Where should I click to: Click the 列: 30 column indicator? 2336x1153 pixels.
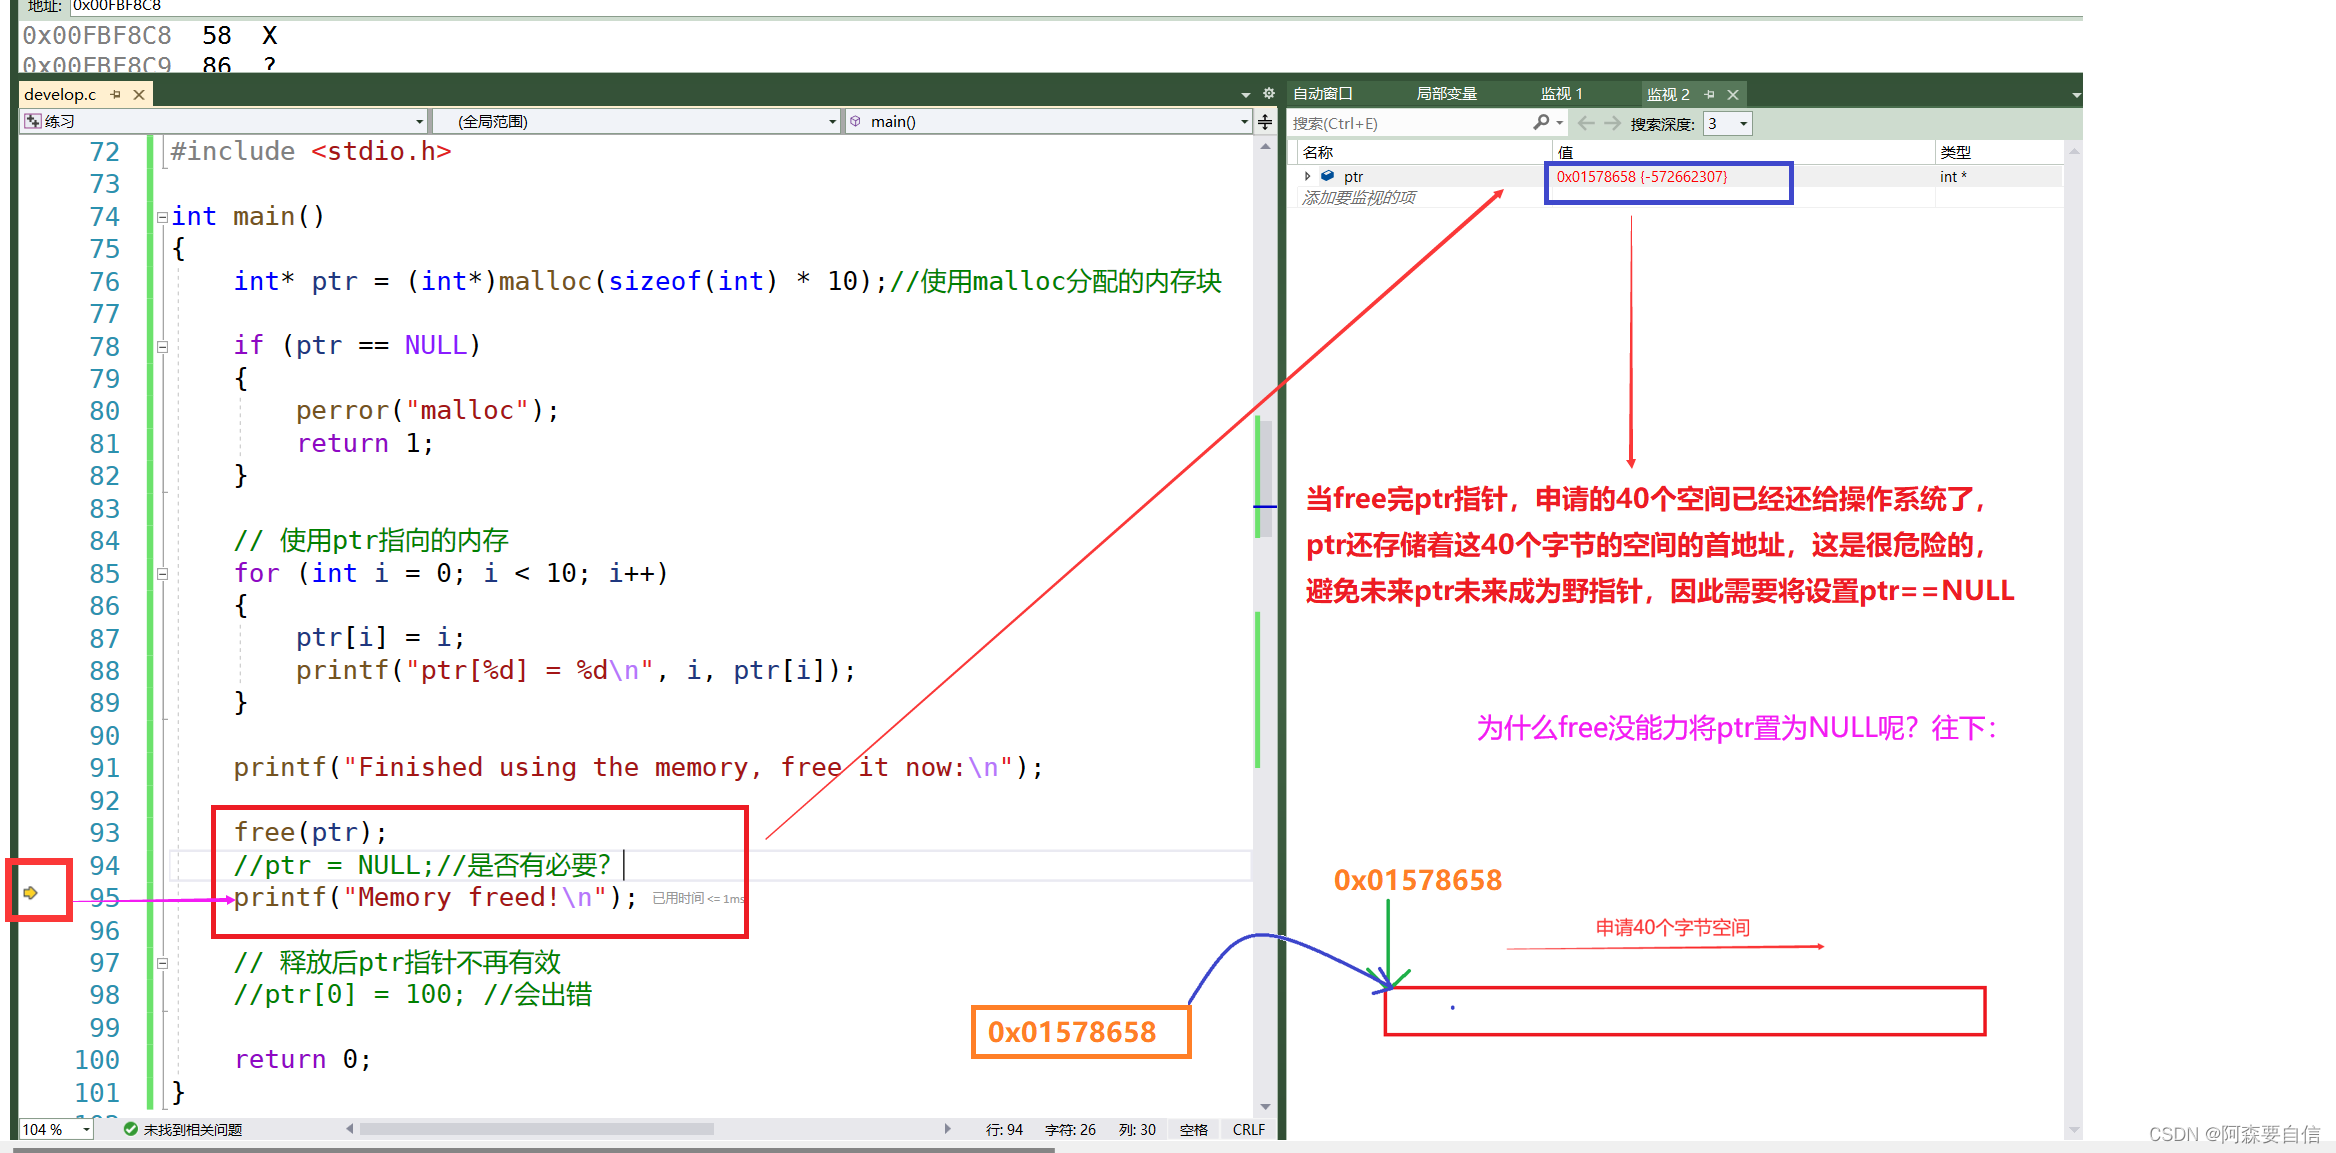(x=1137, y=1130)
